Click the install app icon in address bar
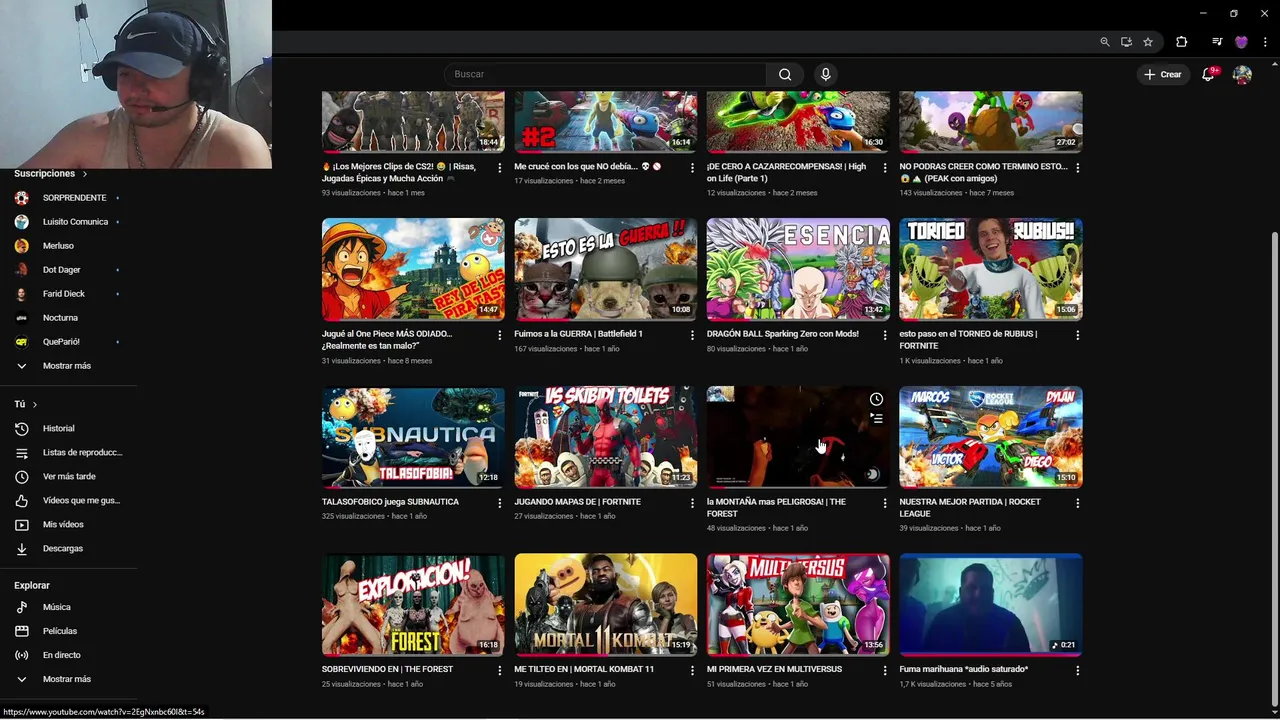 click(x=1126, y=42)
